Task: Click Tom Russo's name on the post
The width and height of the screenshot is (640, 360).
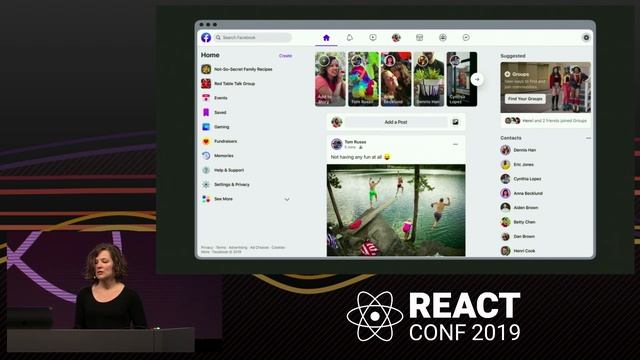Action: coord(355,142)
